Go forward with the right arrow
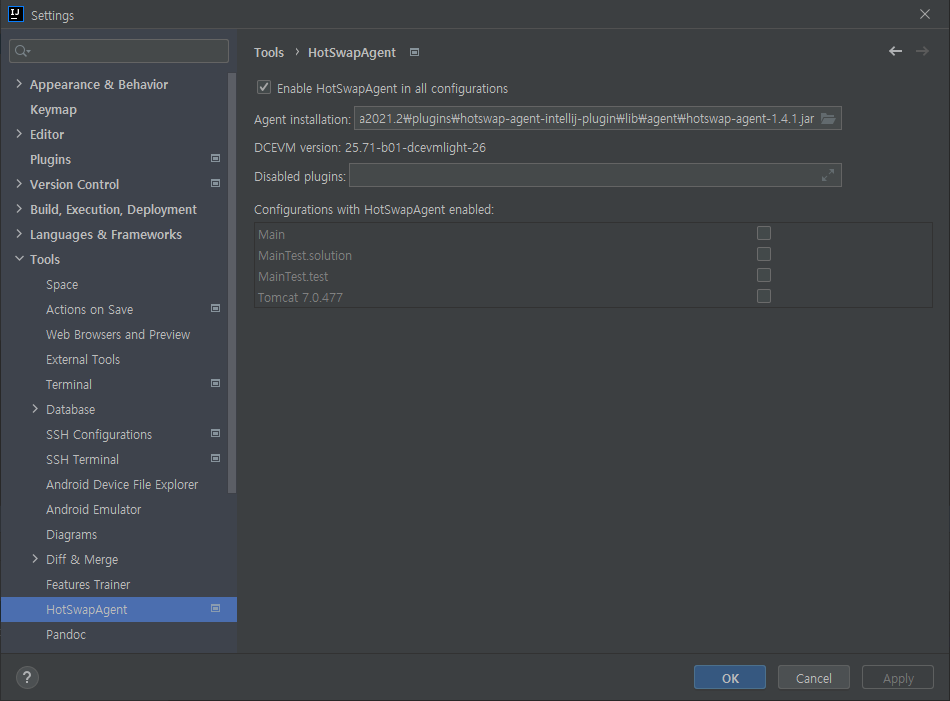Image resolution: width=950 pixels, height=701 pixels. tap(922, 51)
